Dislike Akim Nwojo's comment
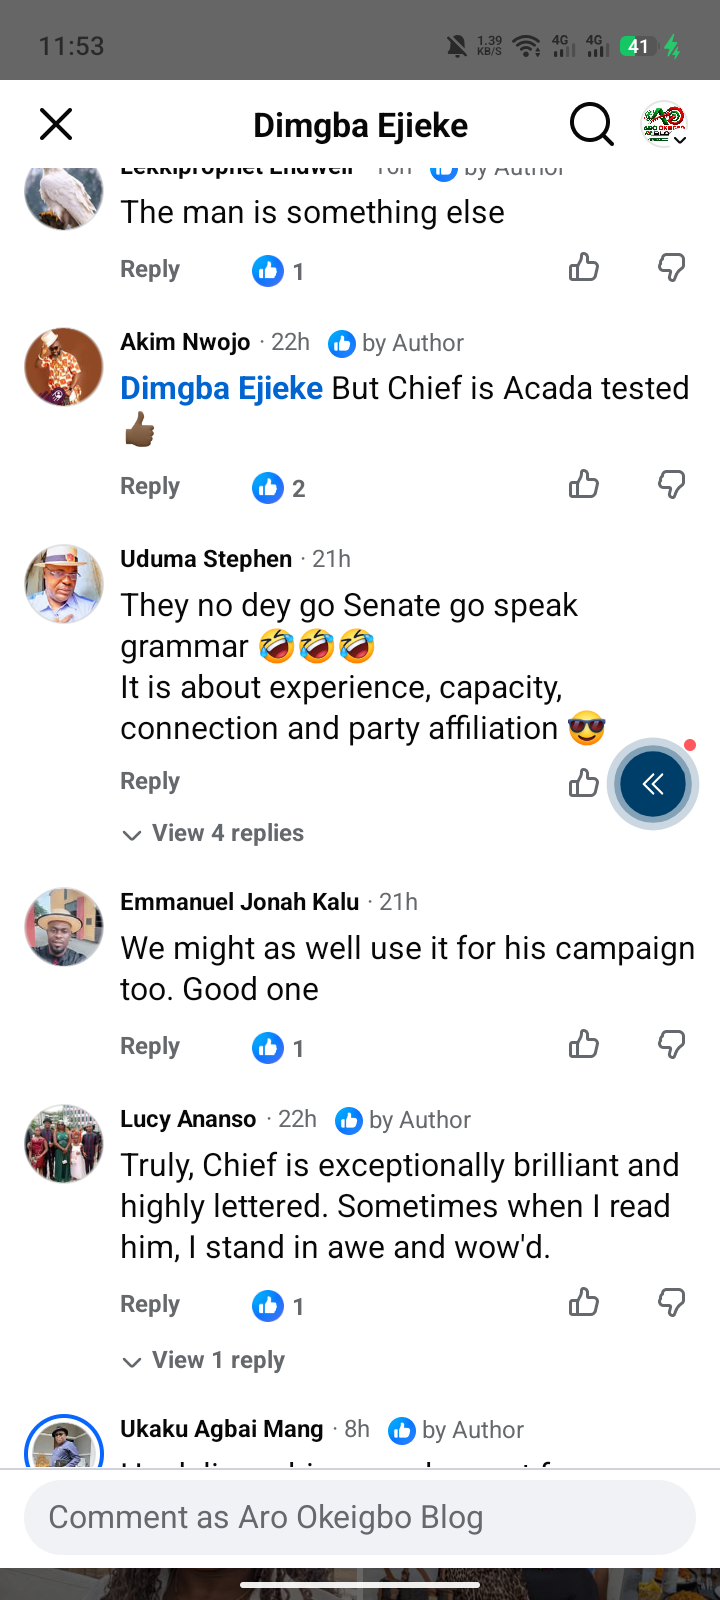 click(x=672, y=485)
